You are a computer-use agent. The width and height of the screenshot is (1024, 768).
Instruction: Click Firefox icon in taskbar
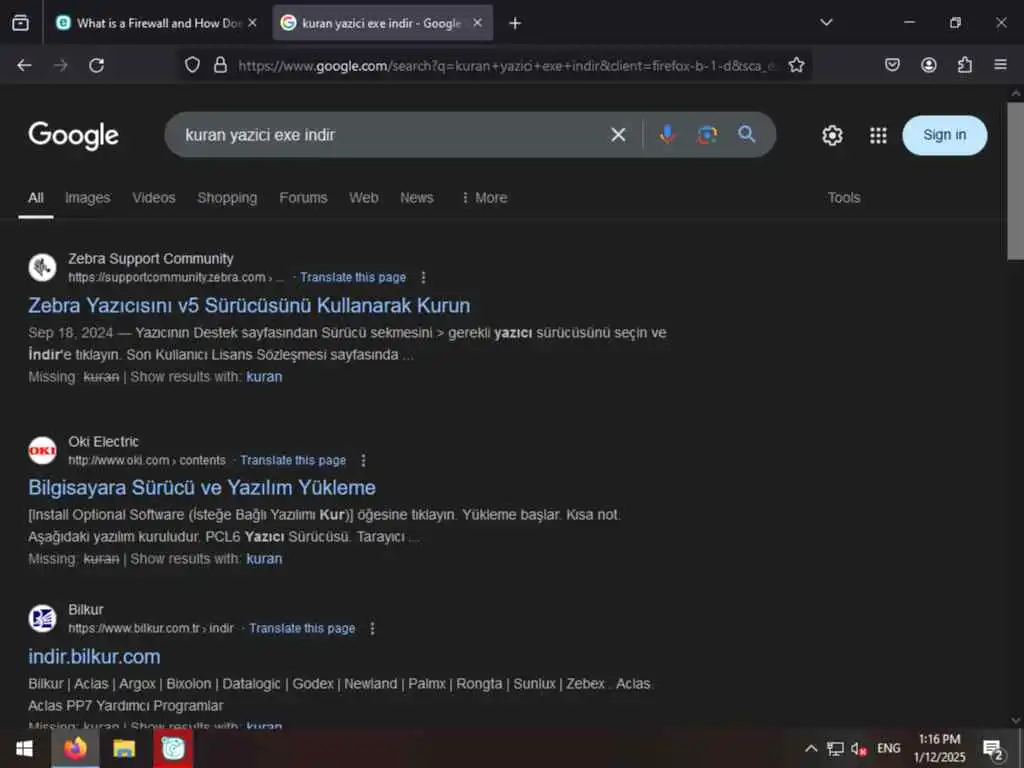tap(75, 748)
